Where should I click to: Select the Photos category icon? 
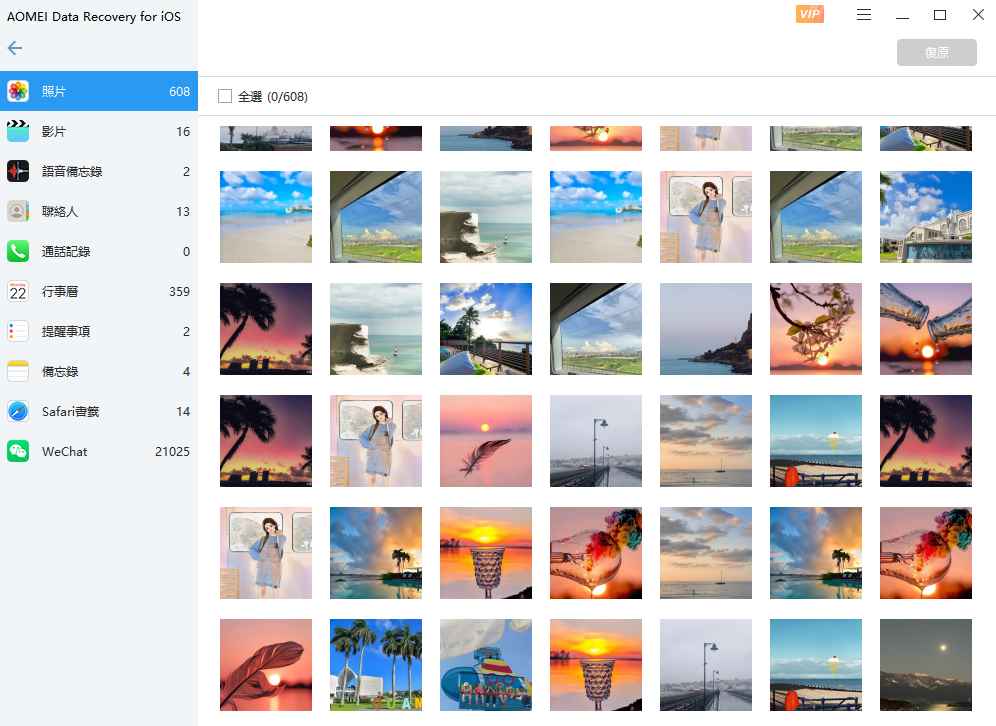coord(18,91)
